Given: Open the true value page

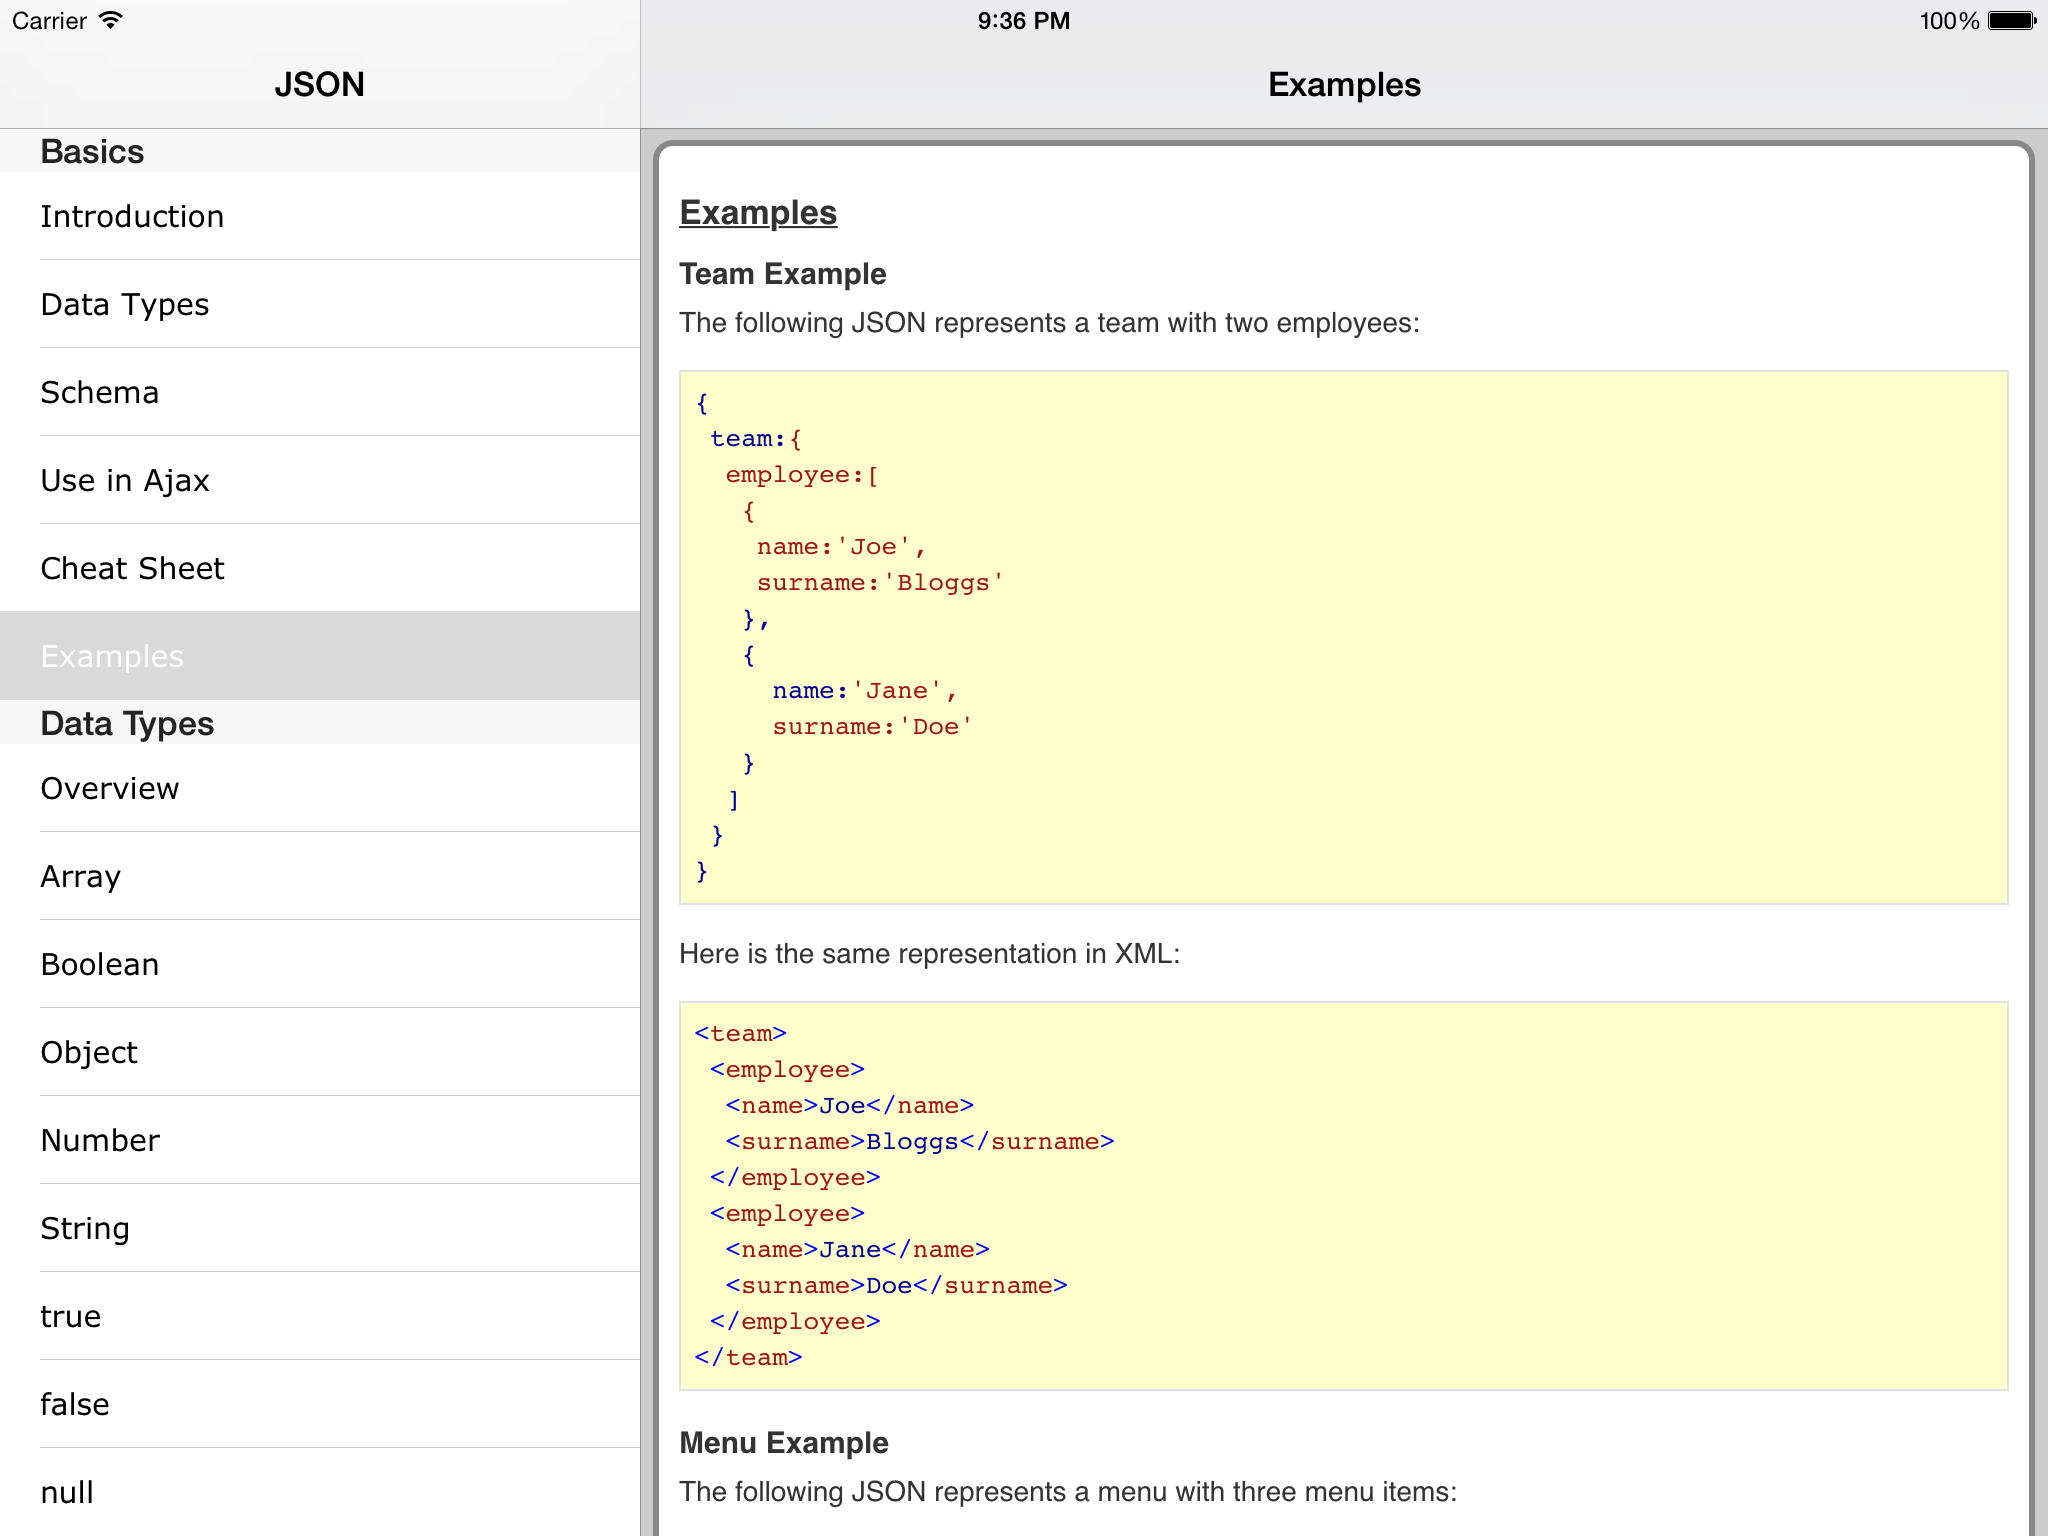Looking at the screenshot, I should coord(70,1316).
